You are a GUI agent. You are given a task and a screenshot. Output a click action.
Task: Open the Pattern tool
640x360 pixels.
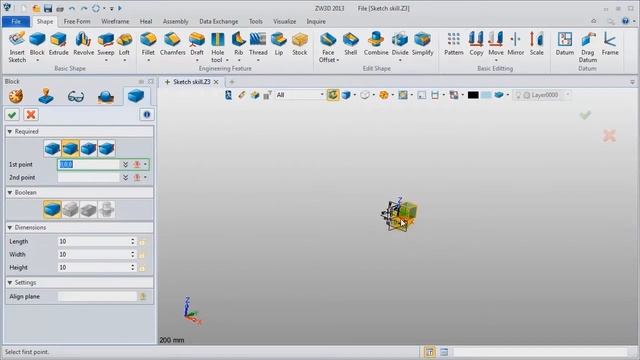453,43
